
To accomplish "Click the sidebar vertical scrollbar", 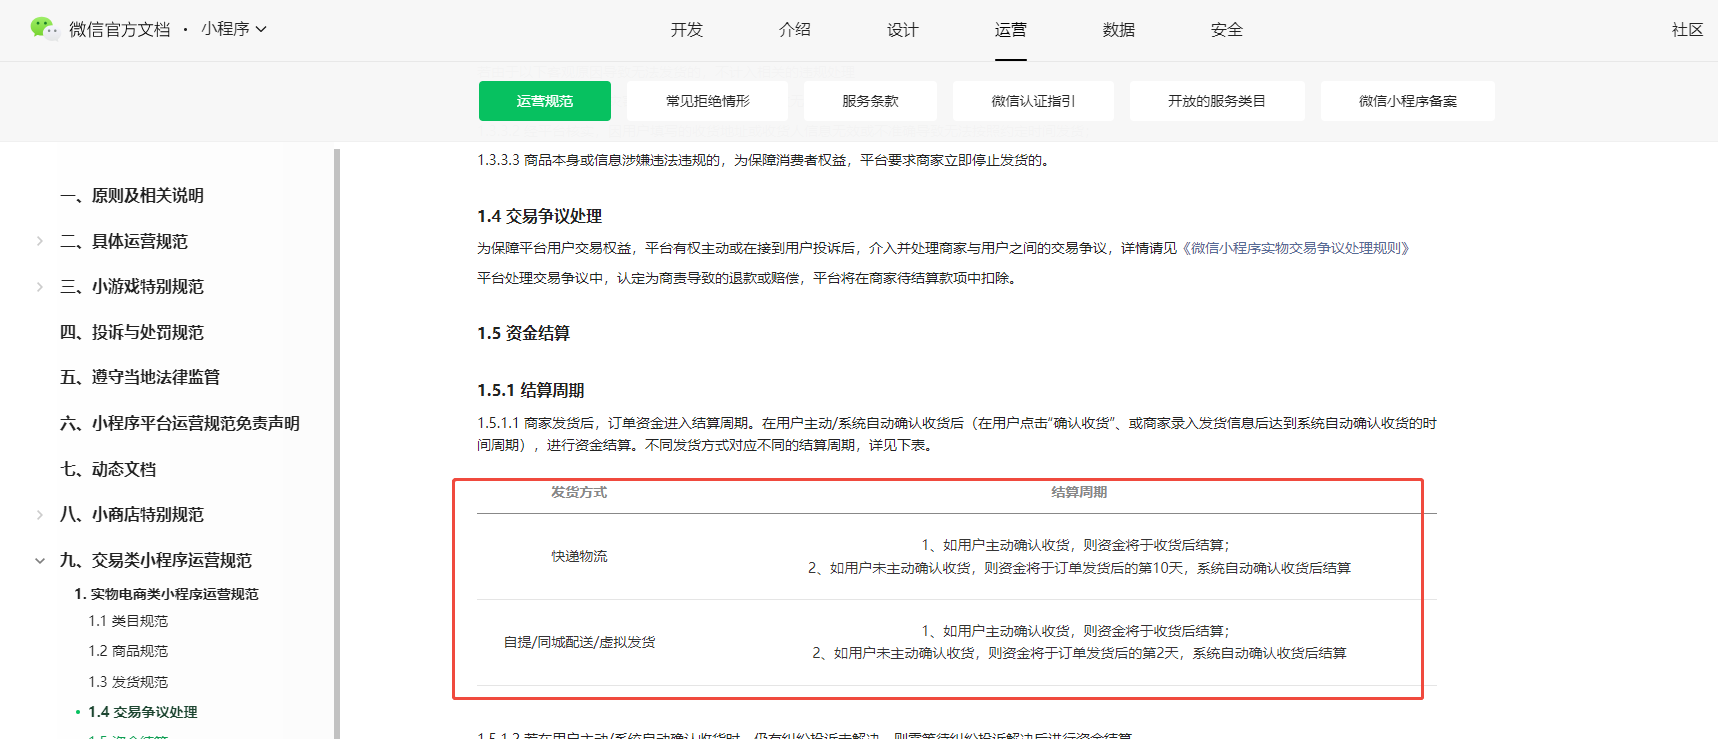I will point(337,443).
